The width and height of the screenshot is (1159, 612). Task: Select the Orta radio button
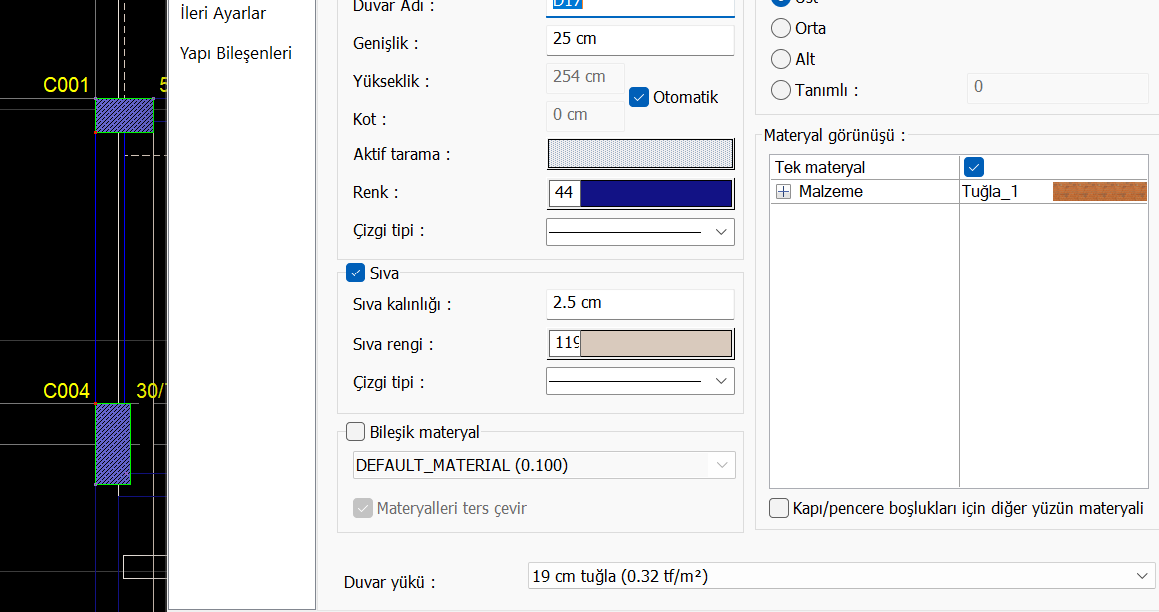point(781,29)
